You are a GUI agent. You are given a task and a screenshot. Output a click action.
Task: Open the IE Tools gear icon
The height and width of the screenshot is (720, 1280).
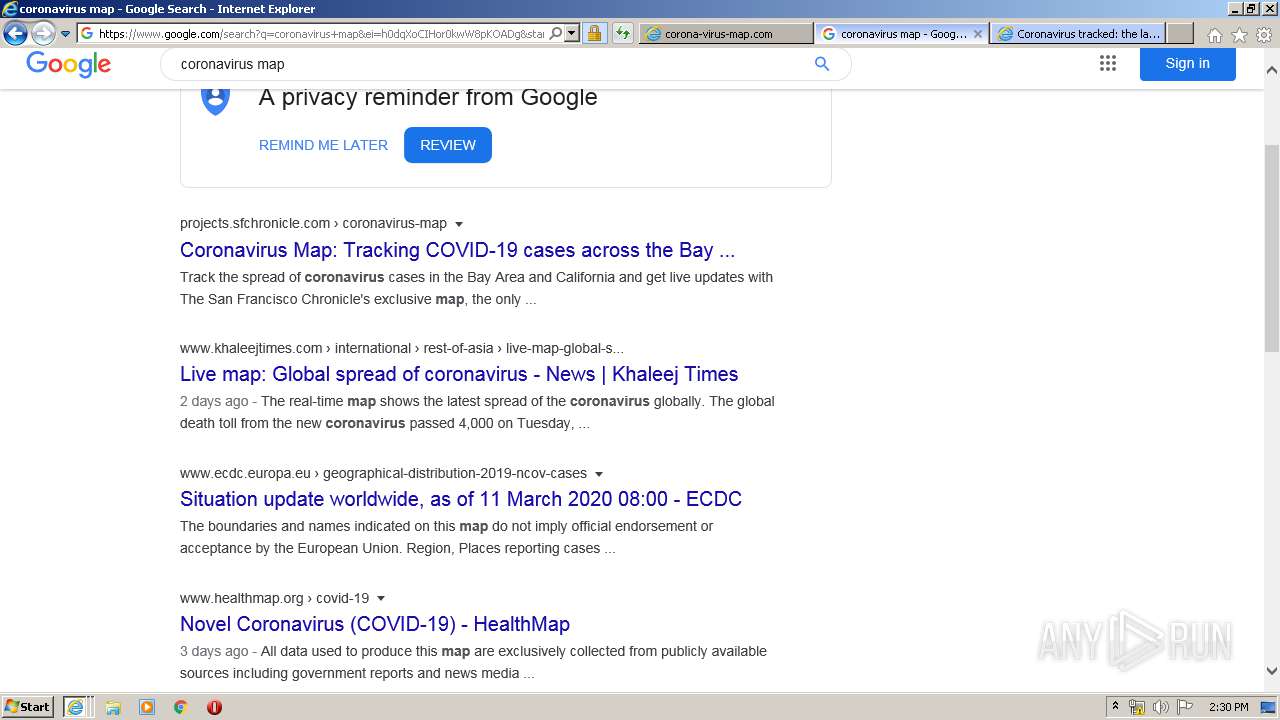[x=1264, y=35]
